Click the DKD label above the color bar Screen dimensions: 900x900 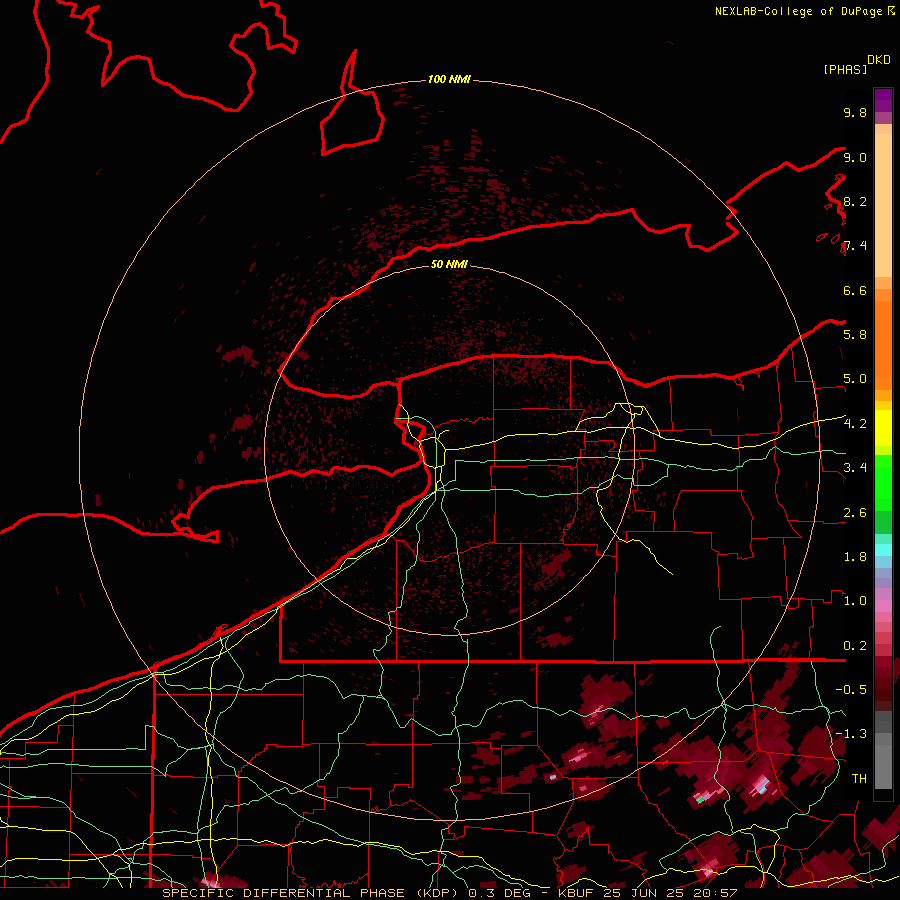point(879,60)
